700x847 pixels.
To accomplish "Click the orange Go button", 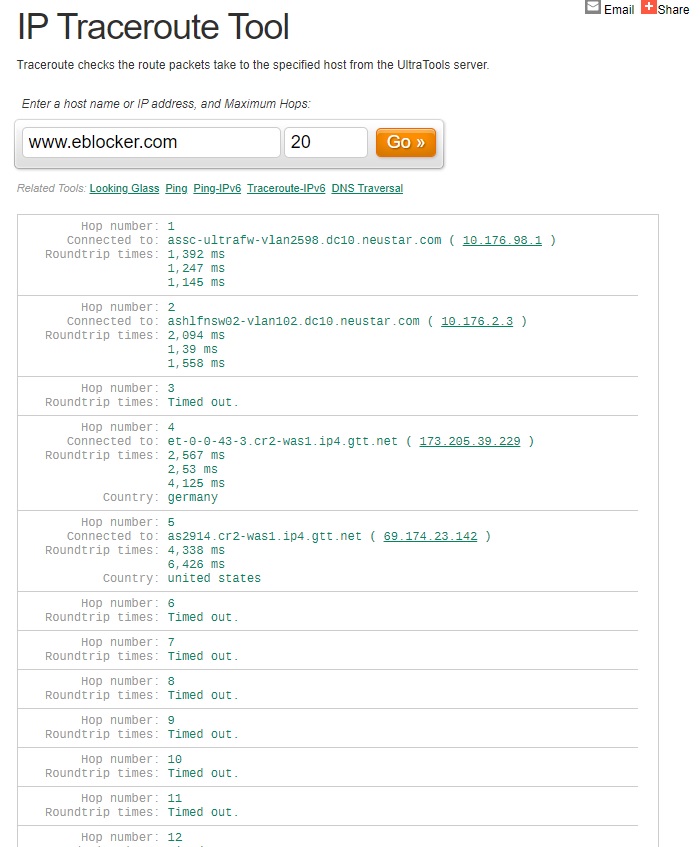I will pyautogui.click(x=406, y=142).
